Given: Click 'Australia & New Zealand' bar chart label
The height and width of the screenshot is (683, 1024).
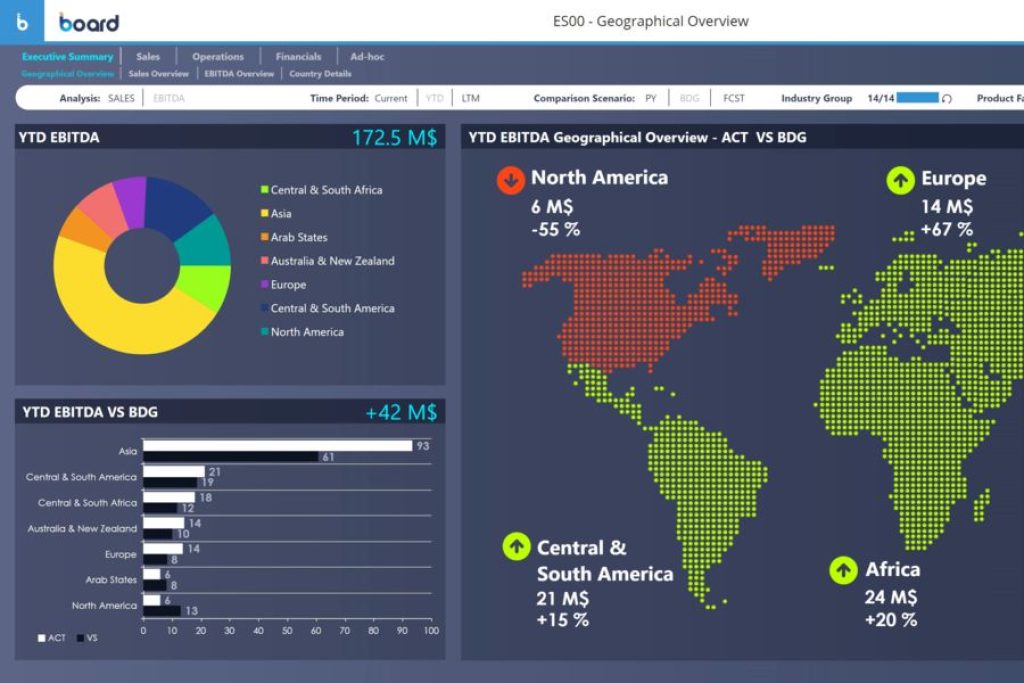Looking at the screenshot, I should click(x=82, y=528).
